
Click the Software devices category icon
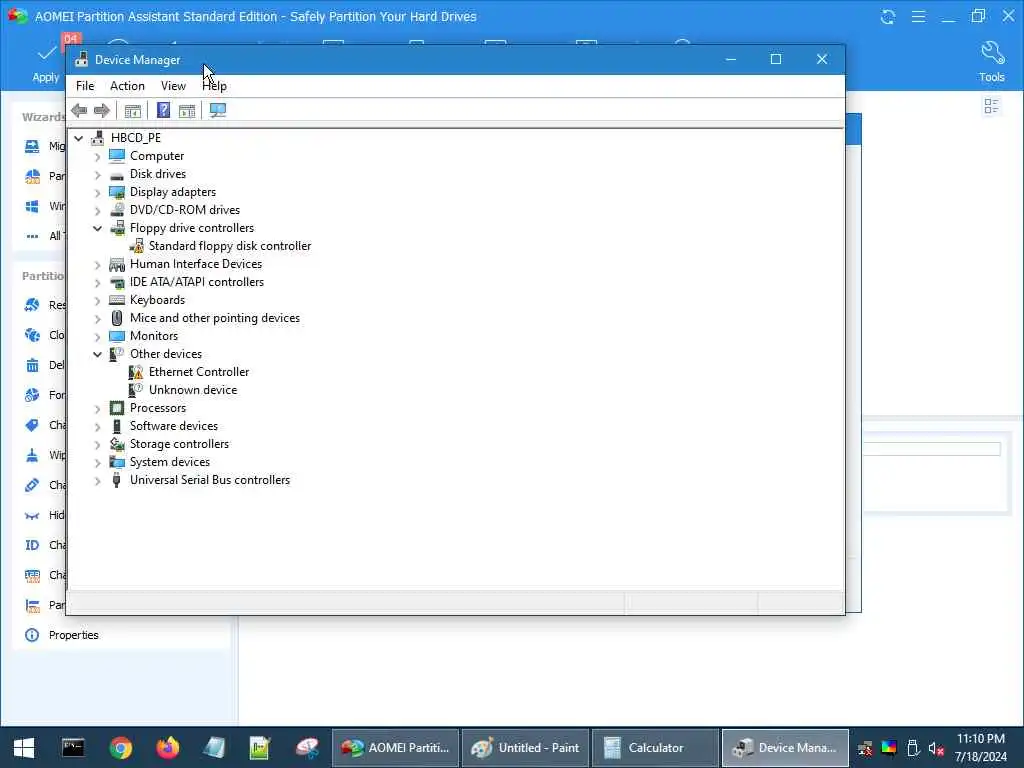pos(117,426)
